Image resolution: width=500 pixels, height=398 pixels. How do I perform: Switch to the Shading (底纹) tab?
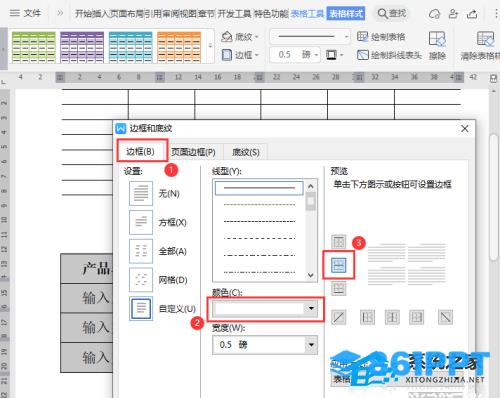click(246, 152)
